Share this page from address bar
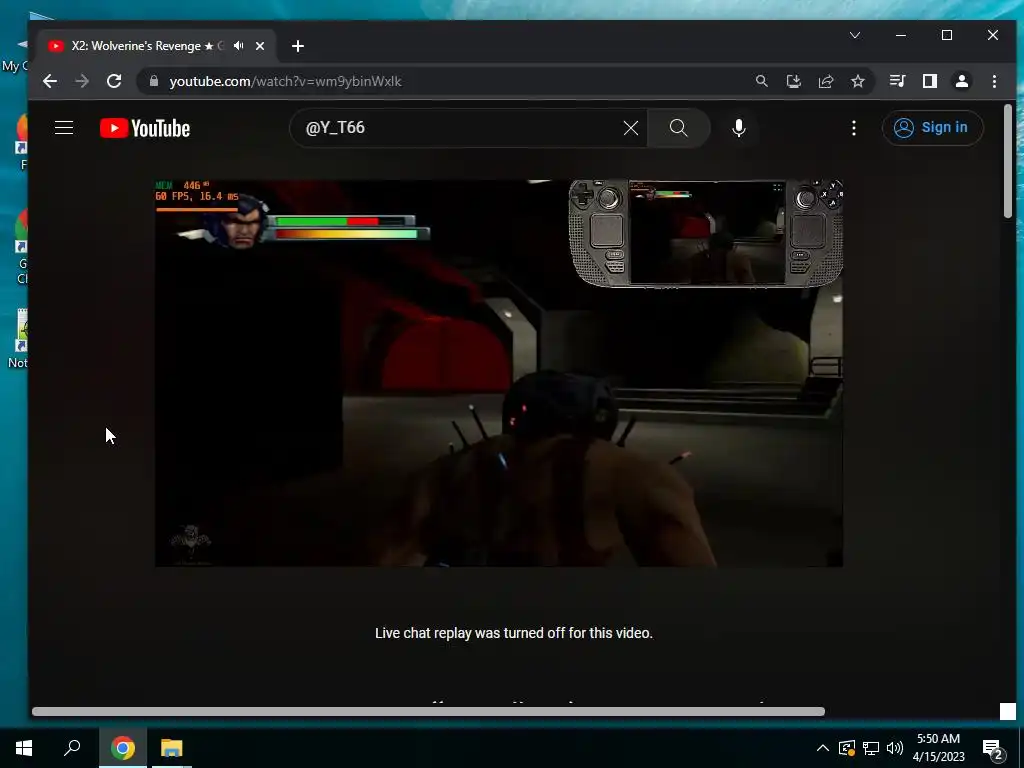The height and width of the screenshot is (768, 1024). coord(825,81)
